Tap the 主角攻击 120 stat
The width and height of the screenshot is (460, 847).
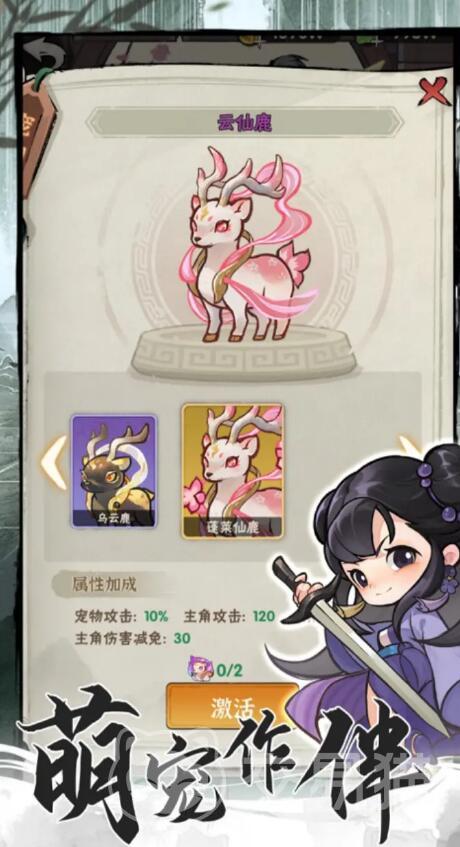(229, 616)
